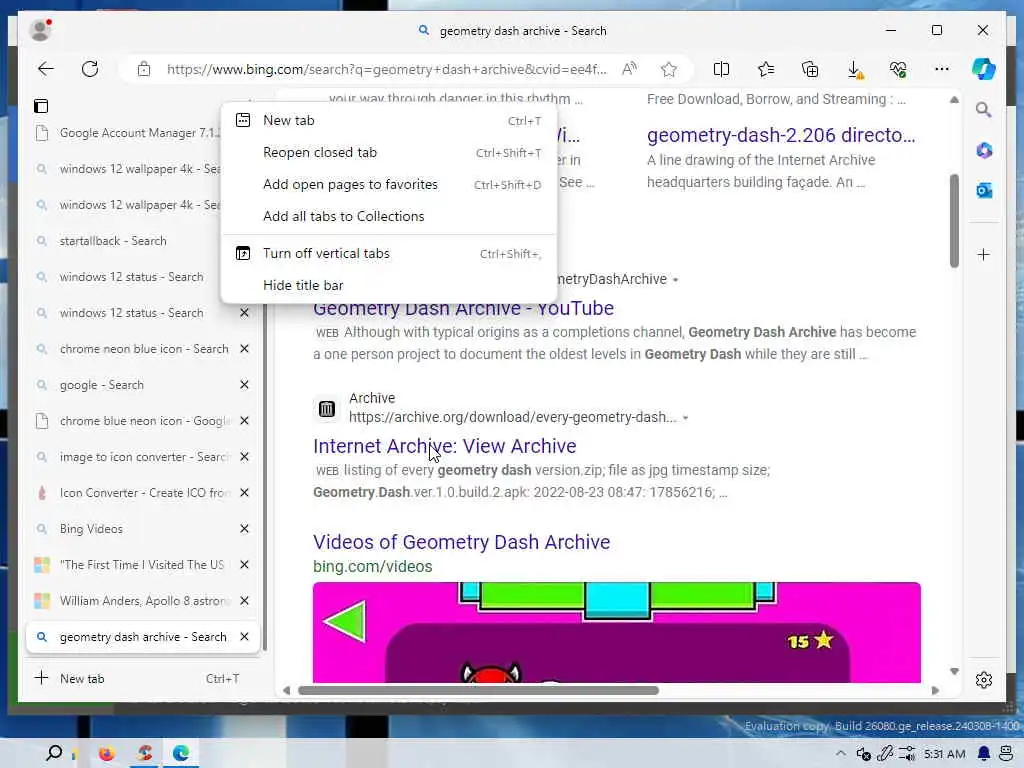The width and height of the screenshot is (1024, 768).
Task: Open the Downloads icon
Action: click(854, 70)
